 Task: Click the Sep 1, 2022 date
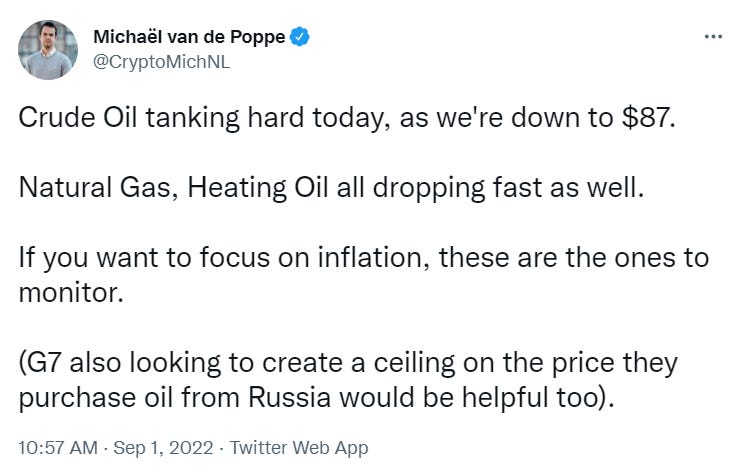(x=163, y=448)
